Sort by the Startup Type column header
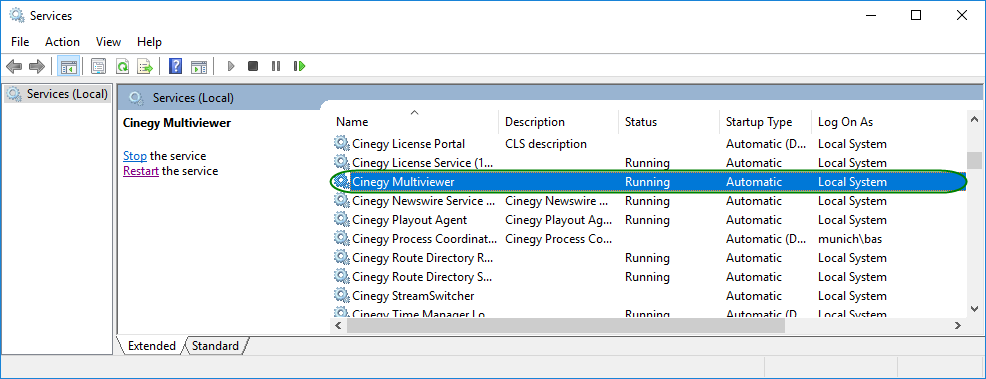Image resolution: width=986 pixels, height=379 pixels. 765,121
